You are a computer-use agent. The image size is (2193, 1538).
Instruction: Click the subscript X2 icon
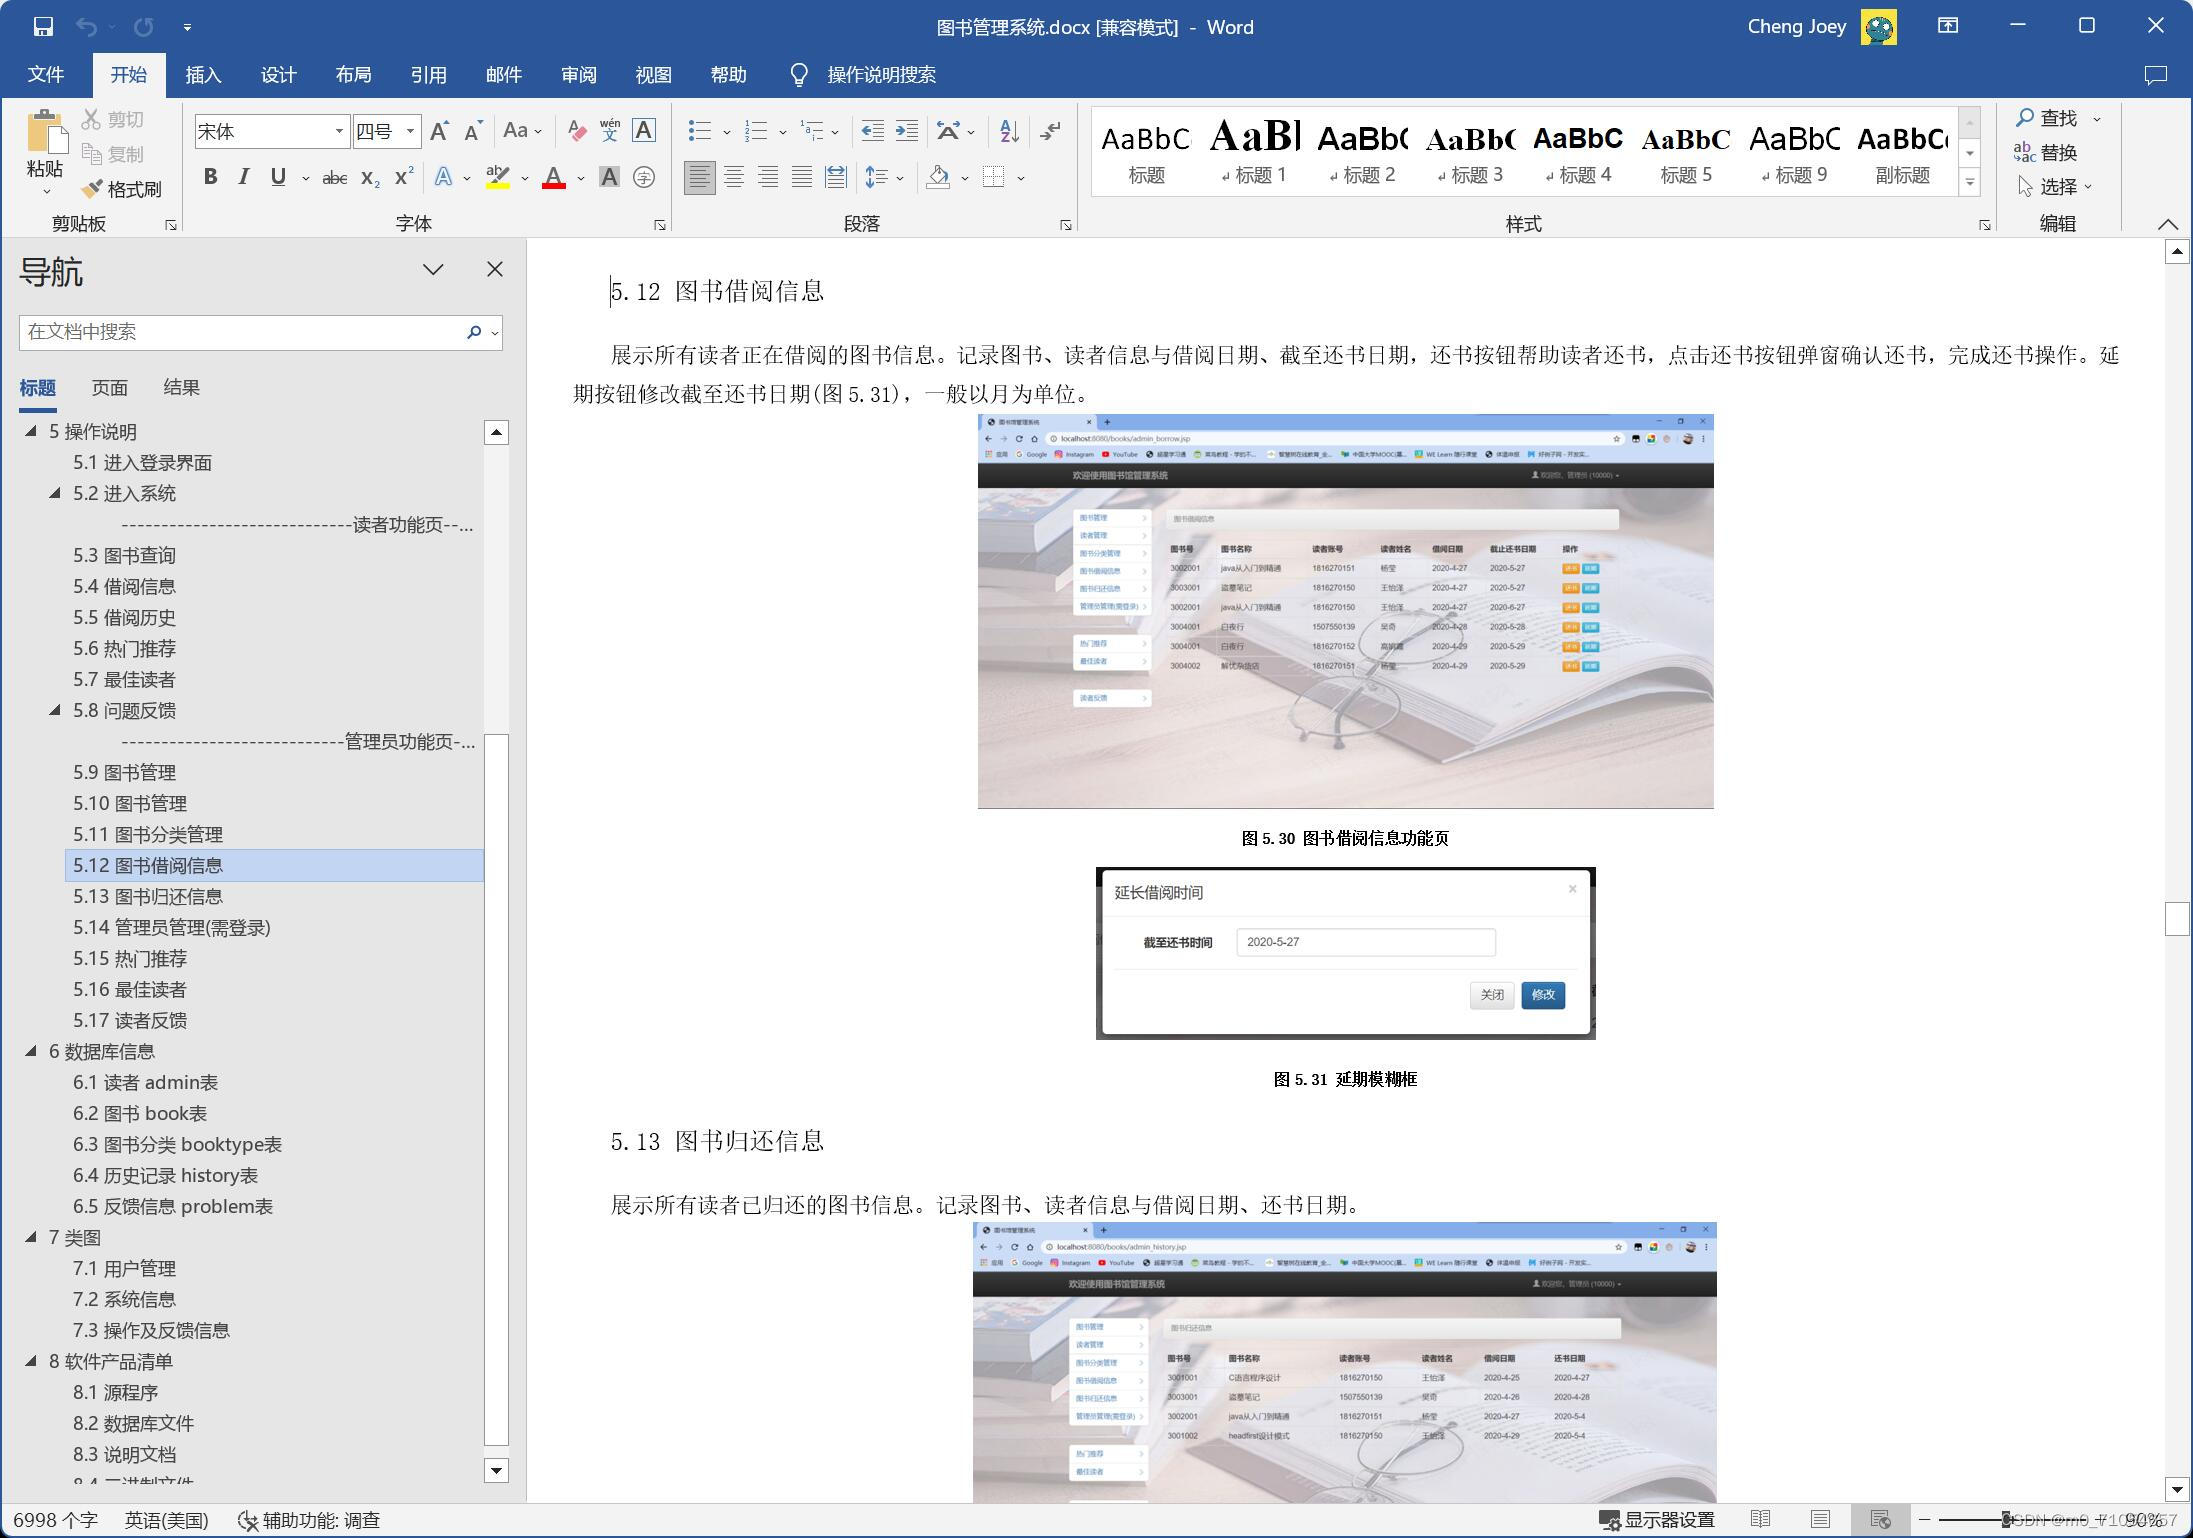(x=370, y=178)
